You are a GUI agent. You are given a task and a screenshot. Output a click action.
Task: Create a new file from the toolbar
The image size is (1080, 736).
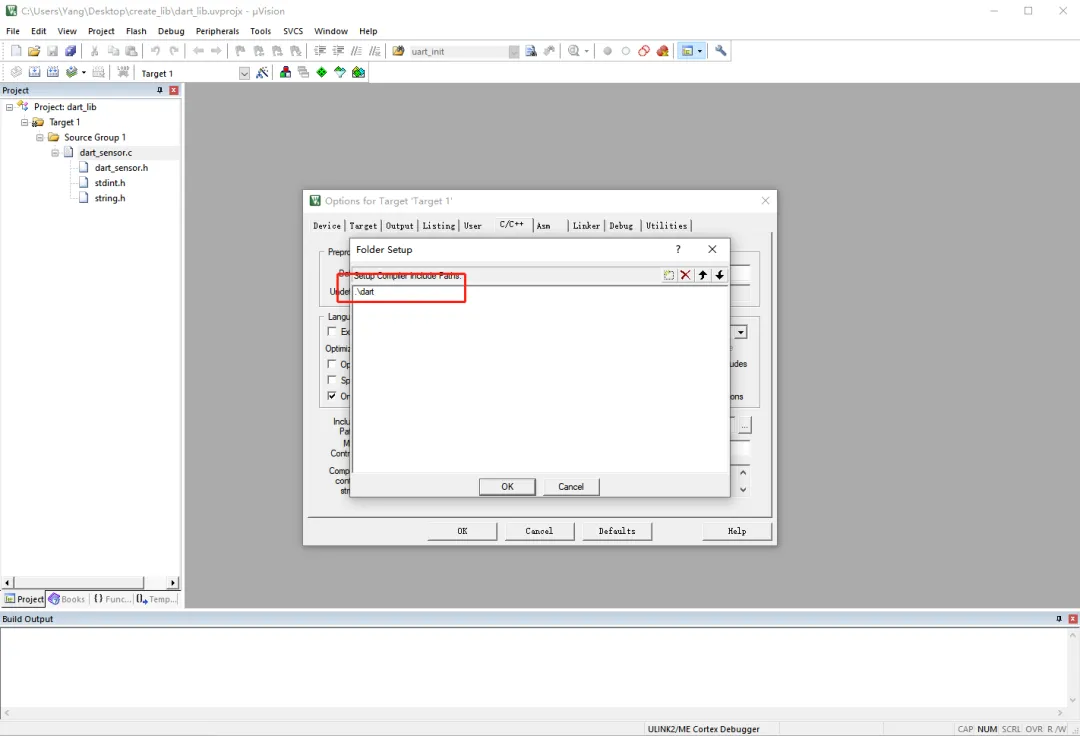pyautogui.click(x=16, y=51)
